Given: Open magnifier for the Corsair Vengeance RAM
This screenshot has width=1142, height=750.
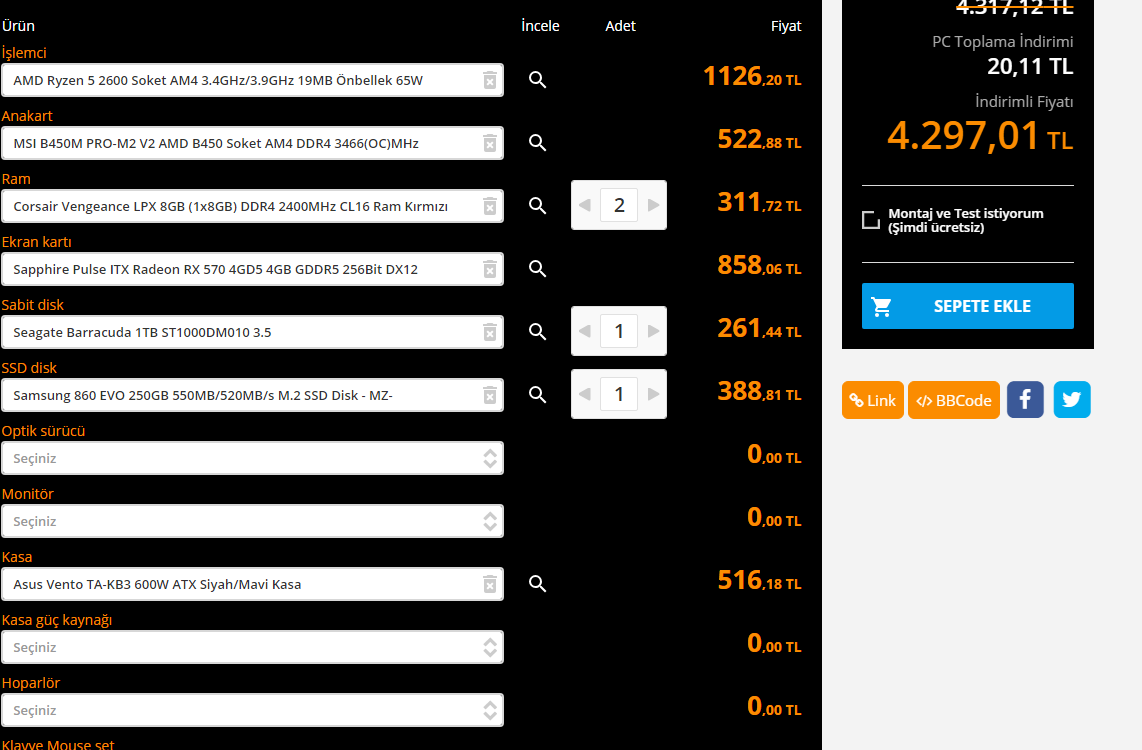Looking at the screenshot, I should [537, 205].
